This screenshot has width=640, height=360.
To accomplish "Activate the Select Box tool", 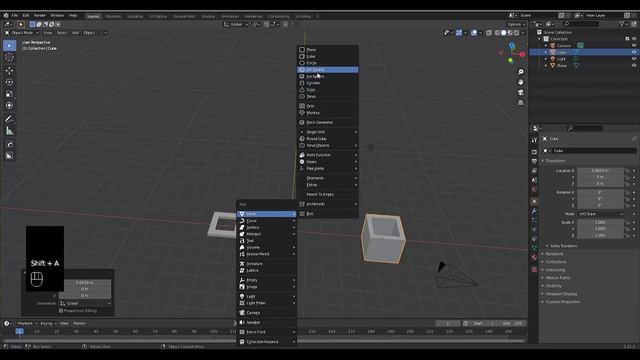I will 9,45.
